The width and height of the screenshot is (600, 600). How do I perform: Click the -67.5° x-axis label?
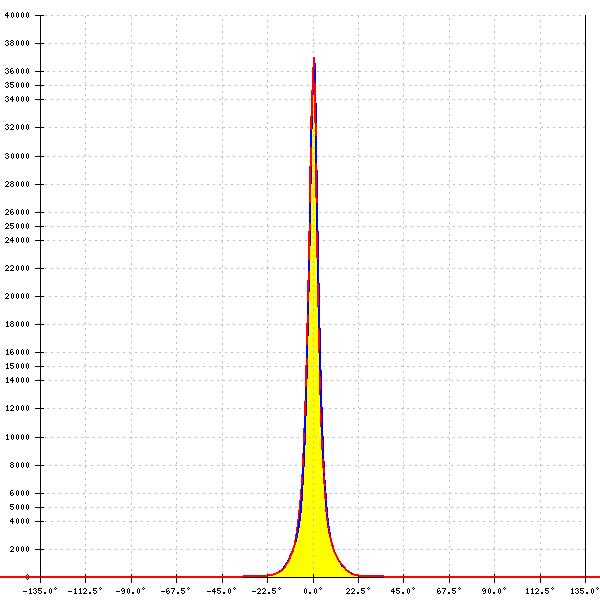pos(175,590)
